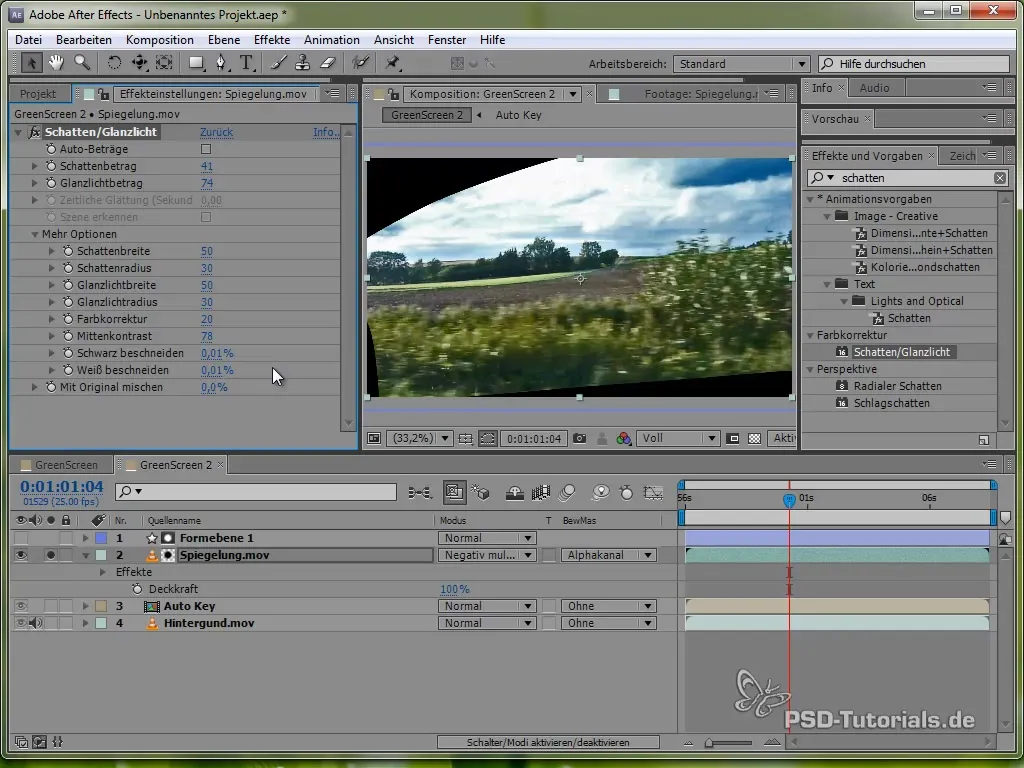Select the Hand tool
The image size is (1024, 768).
(x=56, y=63)
